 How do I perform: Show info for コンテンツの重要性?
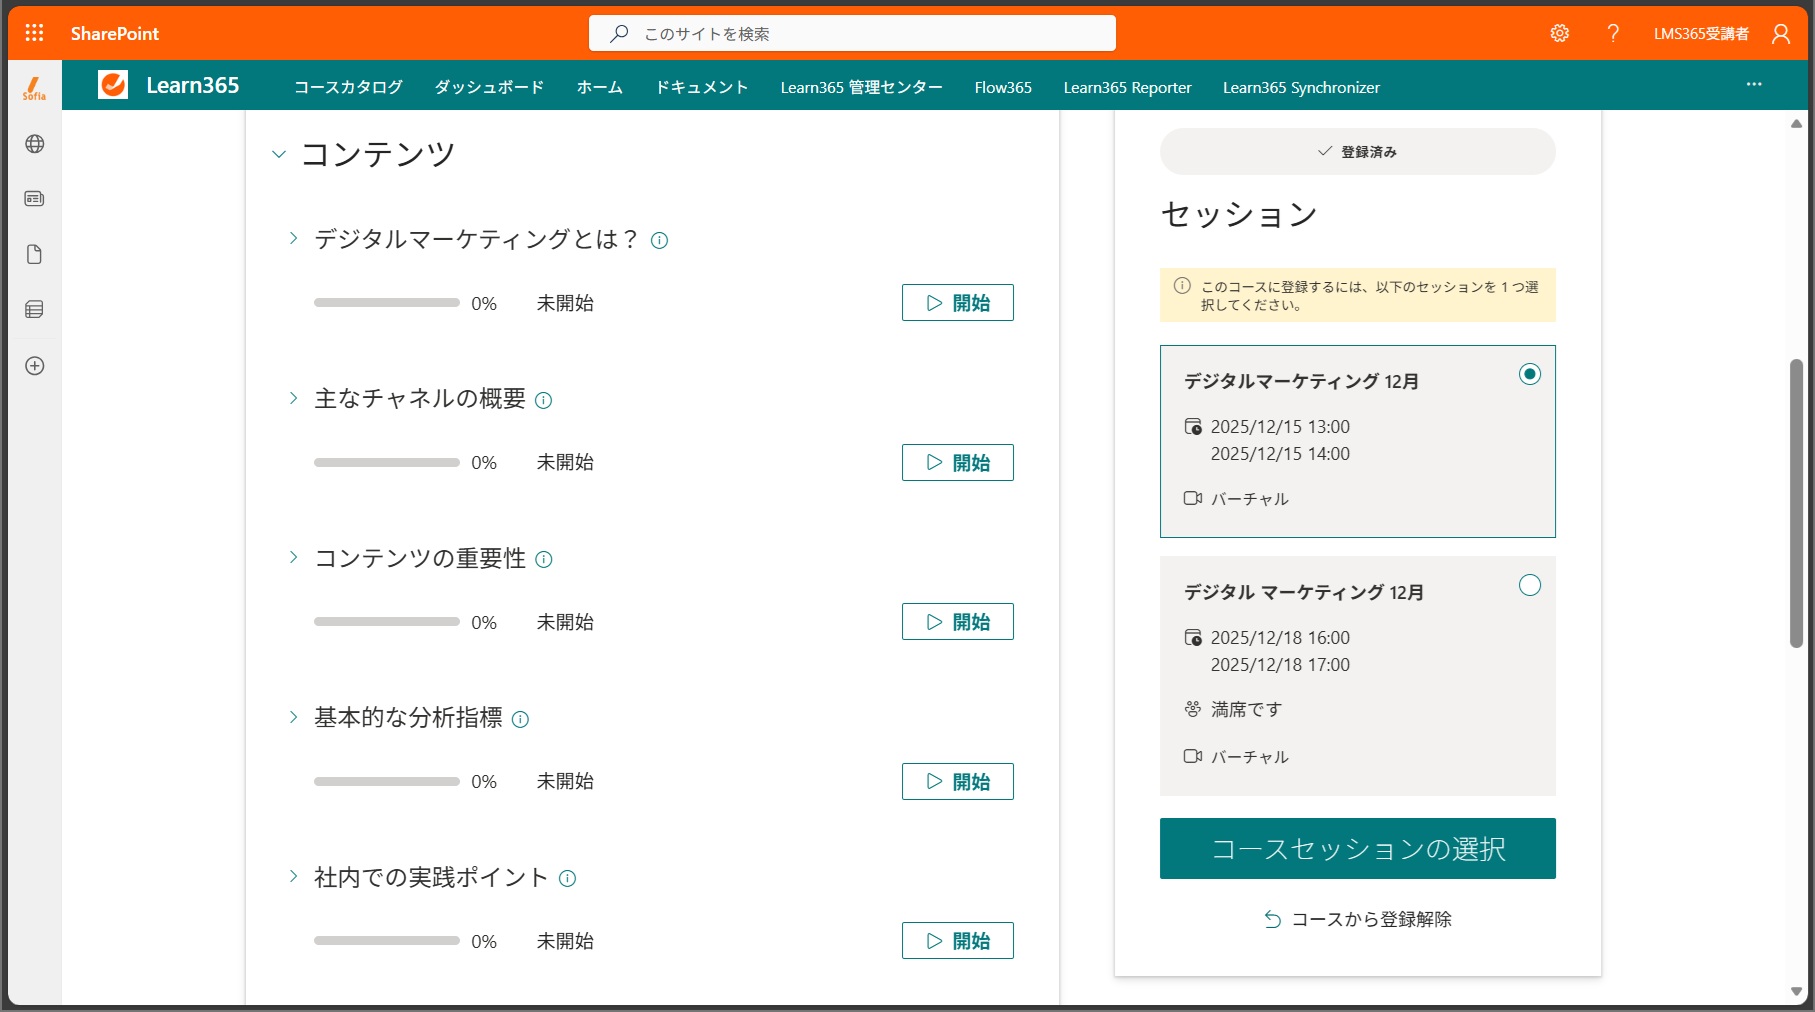[543, 559]
